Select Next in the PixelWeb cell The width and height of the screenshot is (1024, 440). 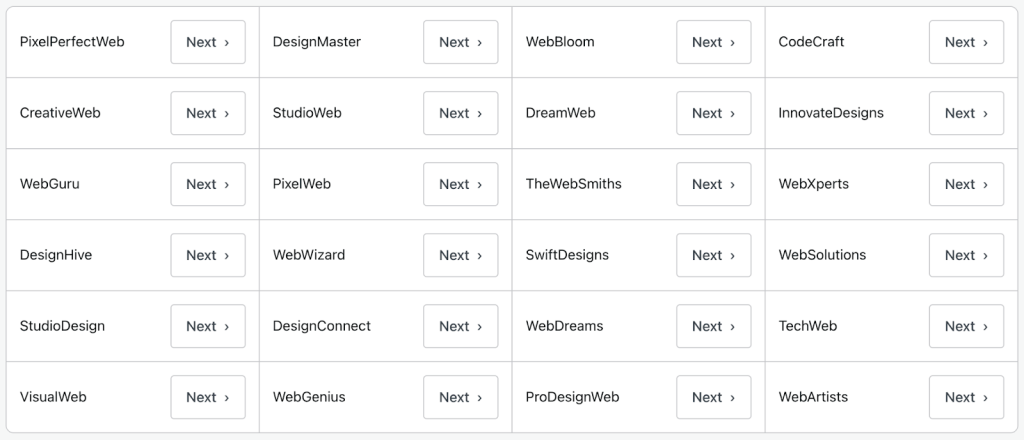[460, 184]
